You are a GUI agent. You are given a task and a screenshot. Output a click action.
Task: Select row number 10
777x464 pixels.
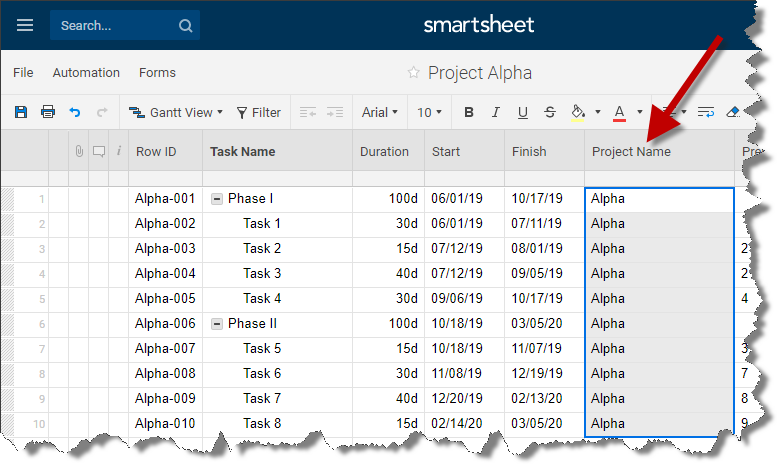pos(39,424)
